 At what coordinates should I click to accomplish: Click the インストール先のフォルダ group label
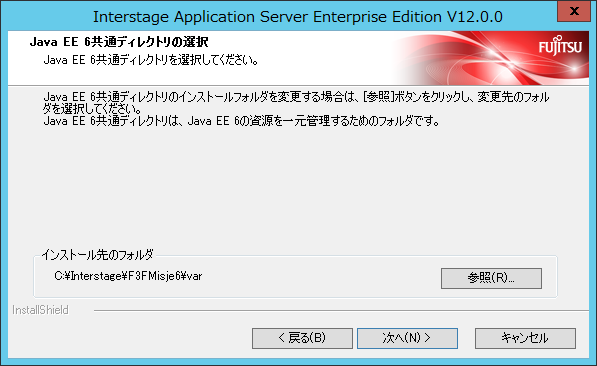point(97,254)
